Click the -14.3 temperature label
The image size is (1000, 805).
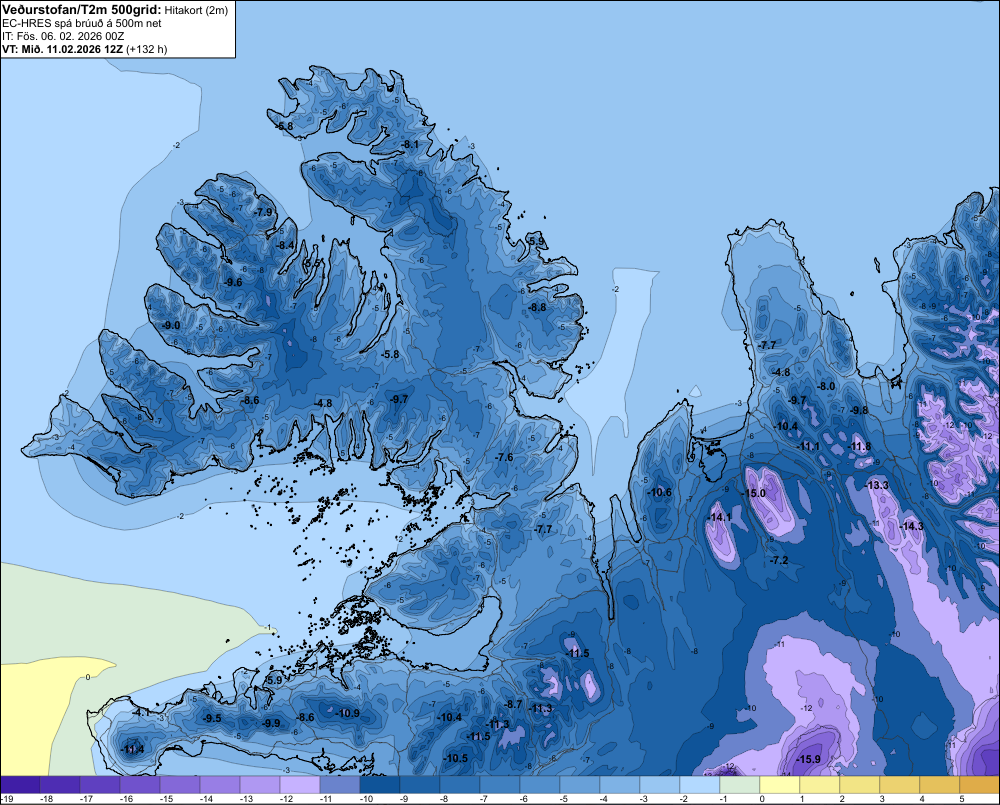point(911,526)
